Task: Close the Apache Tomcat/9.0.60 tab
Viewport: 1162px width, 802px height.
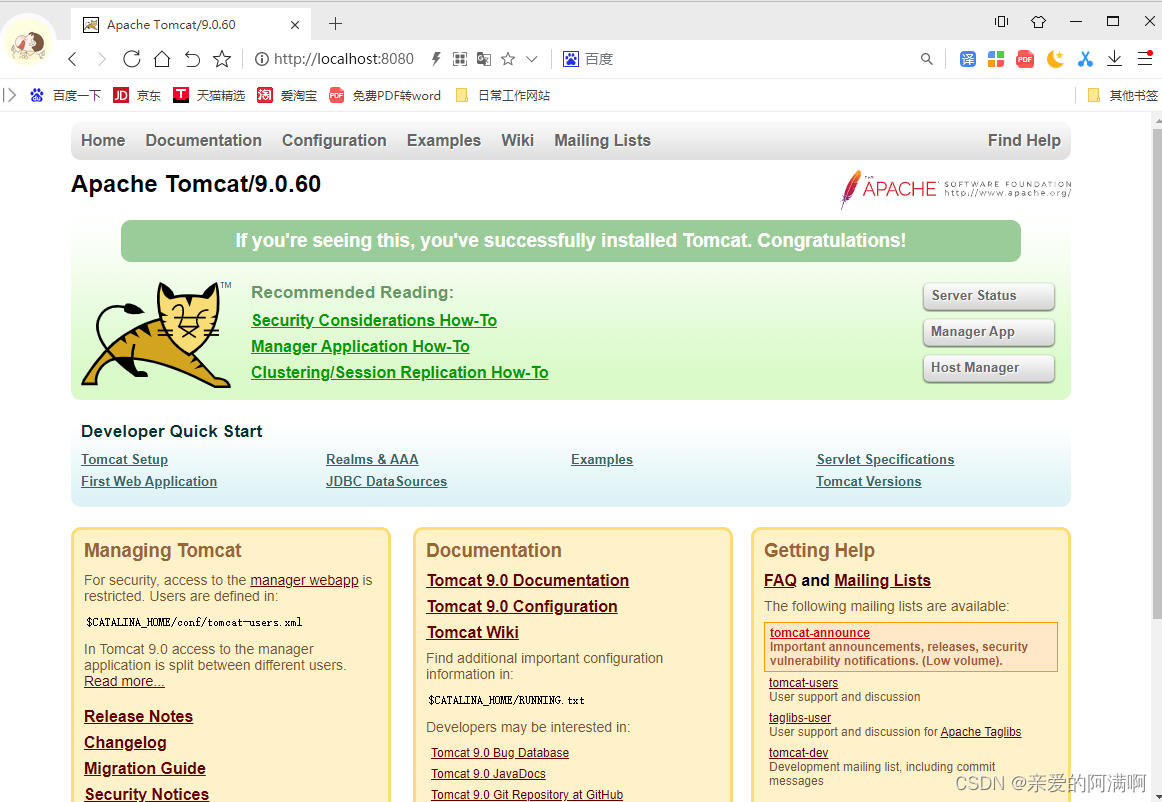Action: coord(295,24)
